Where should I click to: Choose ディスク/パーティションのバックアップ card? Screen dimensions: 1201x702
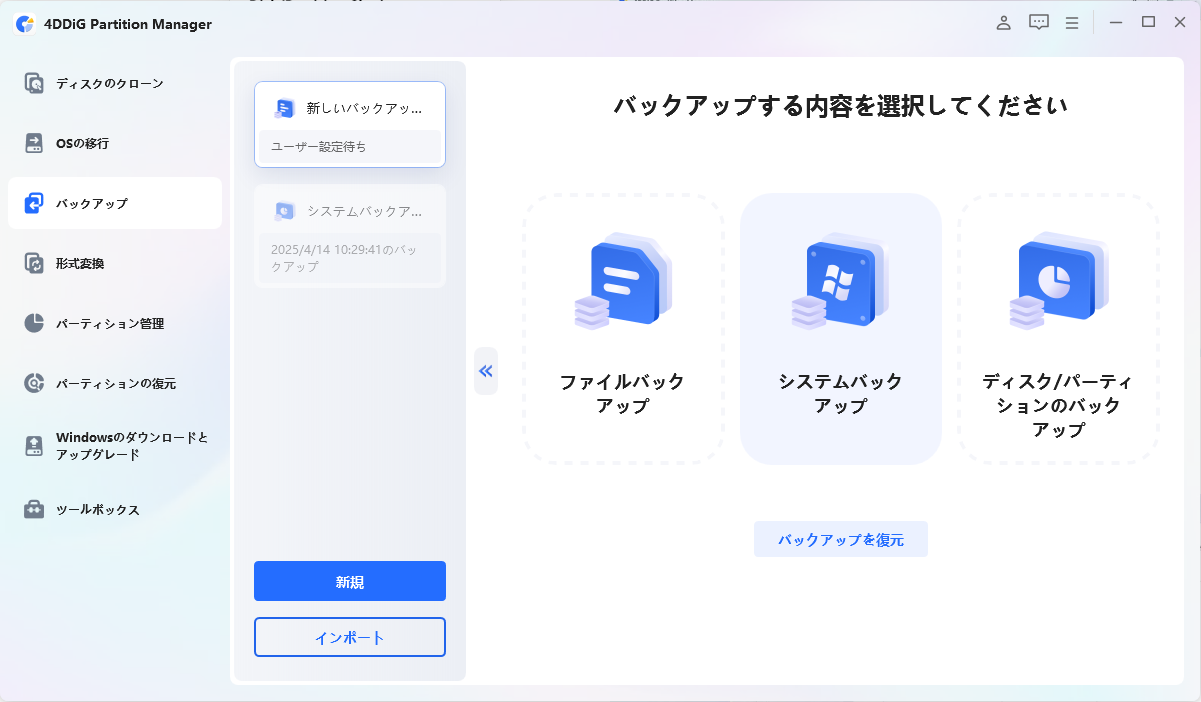point(1059,329)
